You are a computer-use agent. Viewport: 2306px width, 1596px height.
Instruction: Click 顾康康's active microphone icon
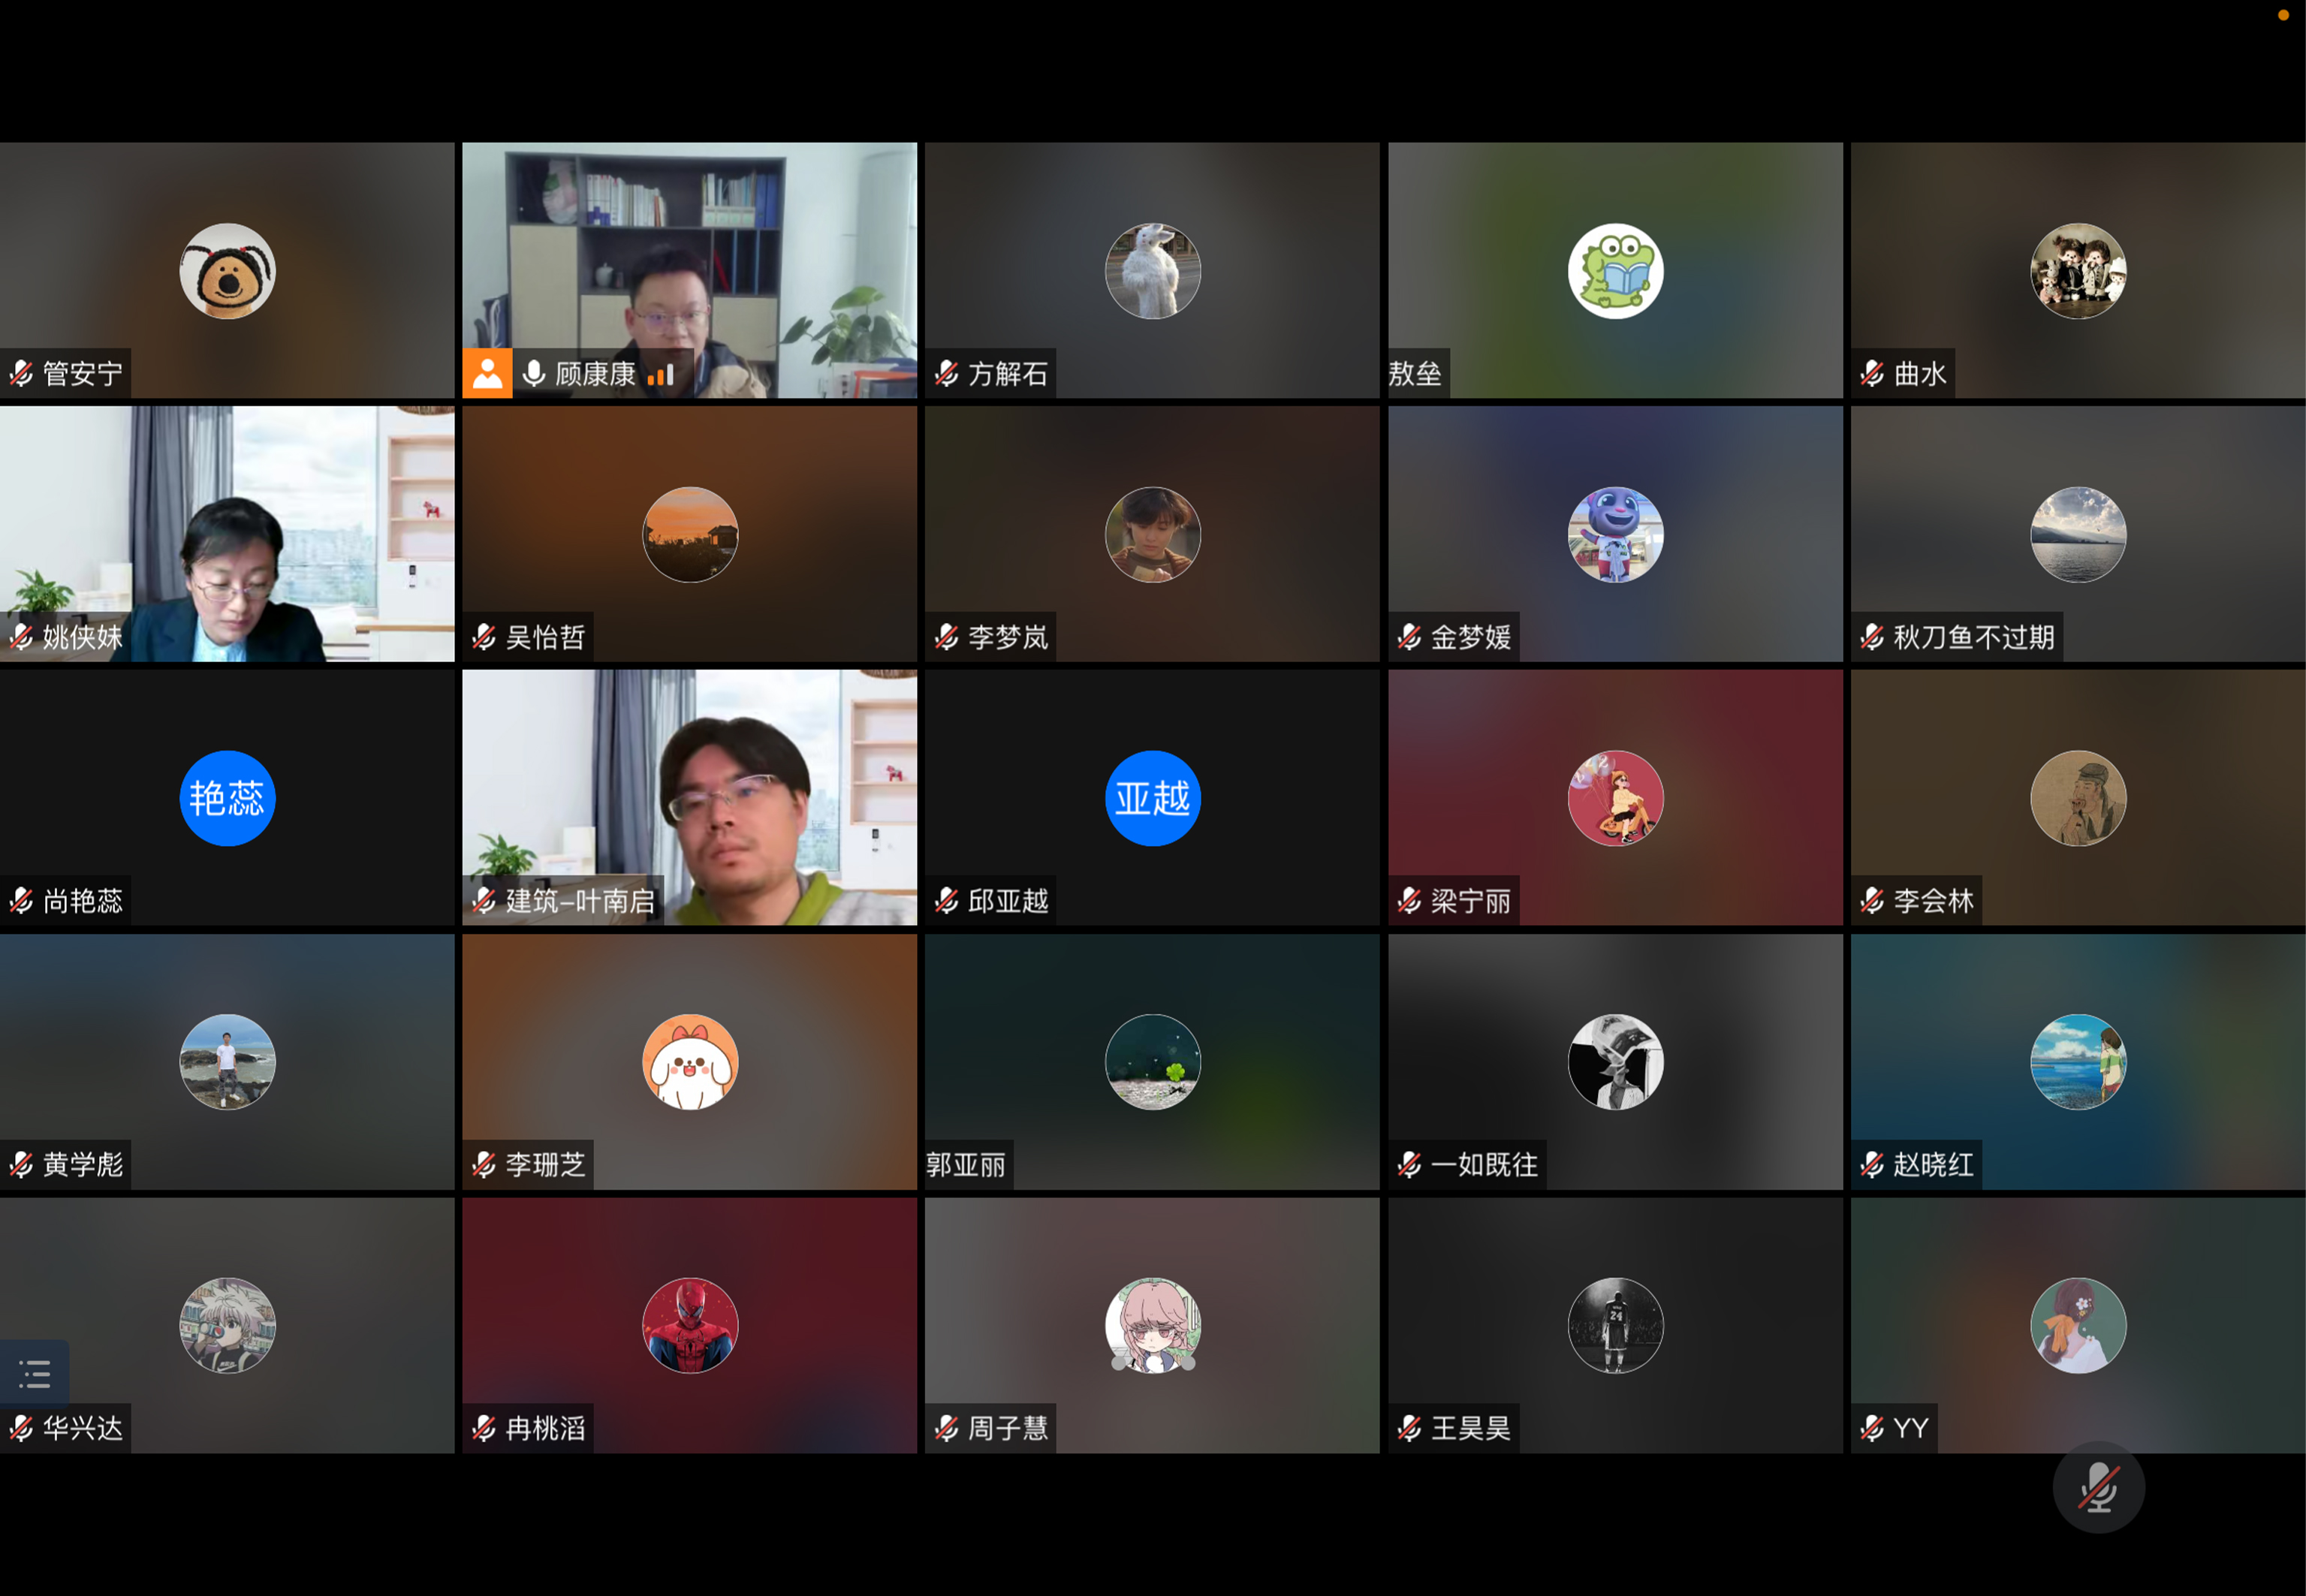(x=534, y=373)
